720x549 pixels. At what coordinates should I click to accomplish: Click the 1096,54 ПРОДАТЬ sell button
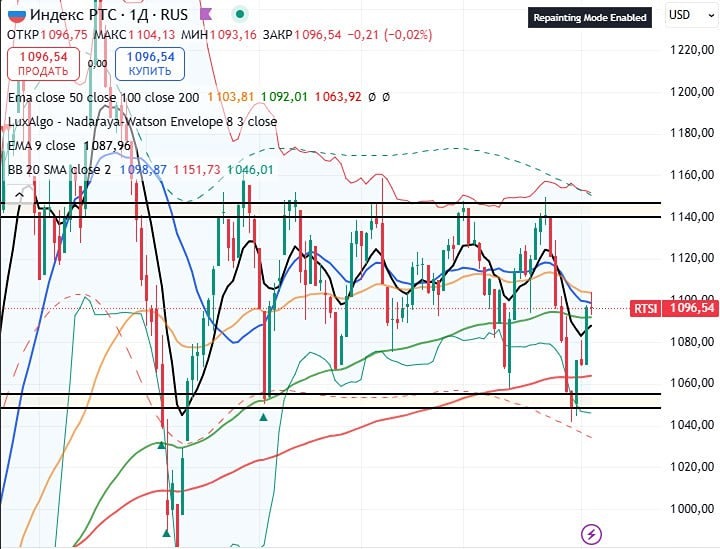click(x=43, y=64)
